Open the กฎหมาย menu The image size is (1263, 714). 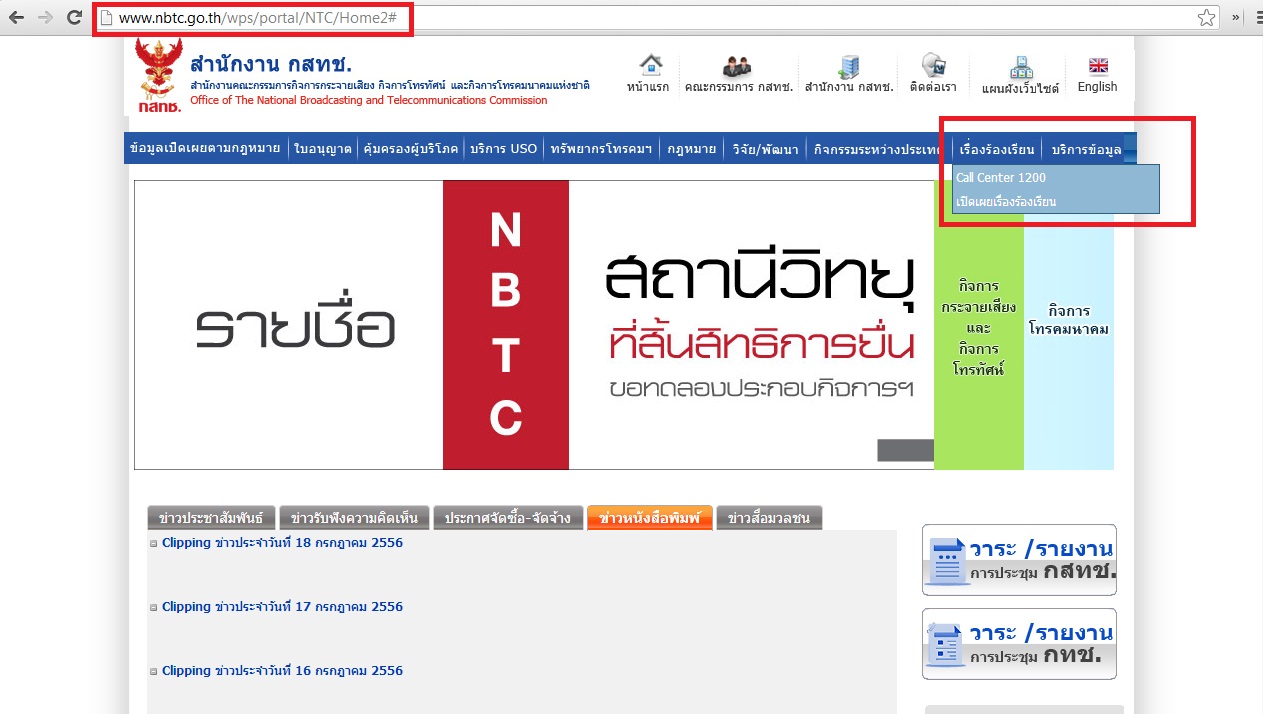691,149
